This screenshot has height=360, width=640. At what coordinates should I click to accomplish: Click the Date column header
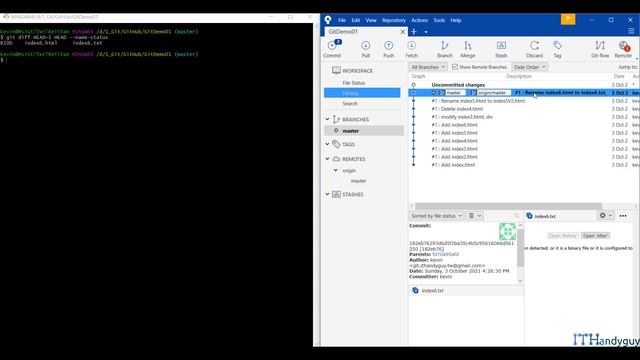click(x=619, y=76)
